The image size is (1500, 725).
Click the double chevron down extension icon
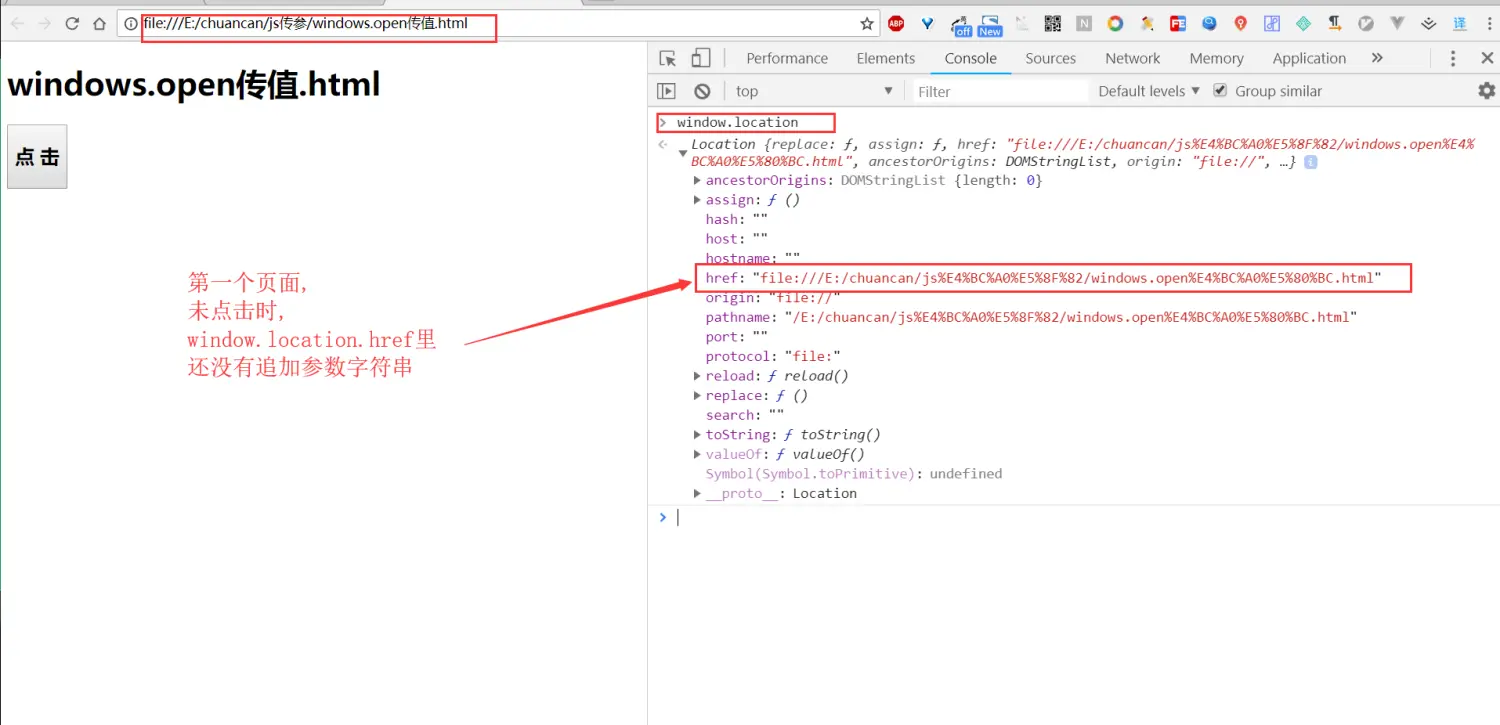[x=1428, y=23]
